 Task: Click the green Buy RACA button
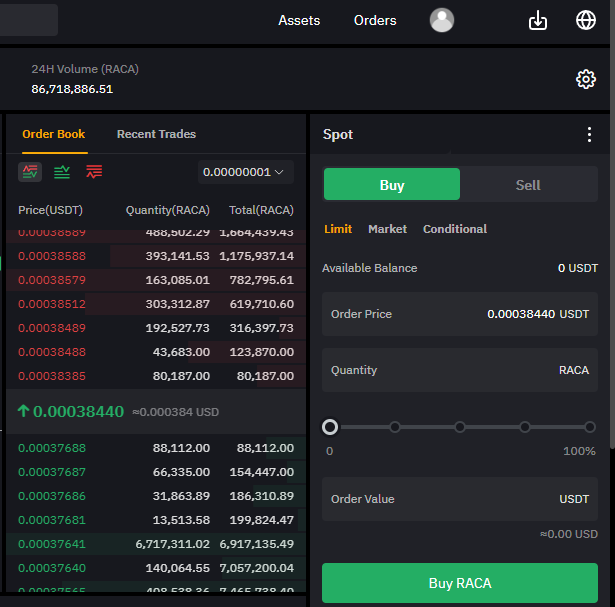point(460,583)
